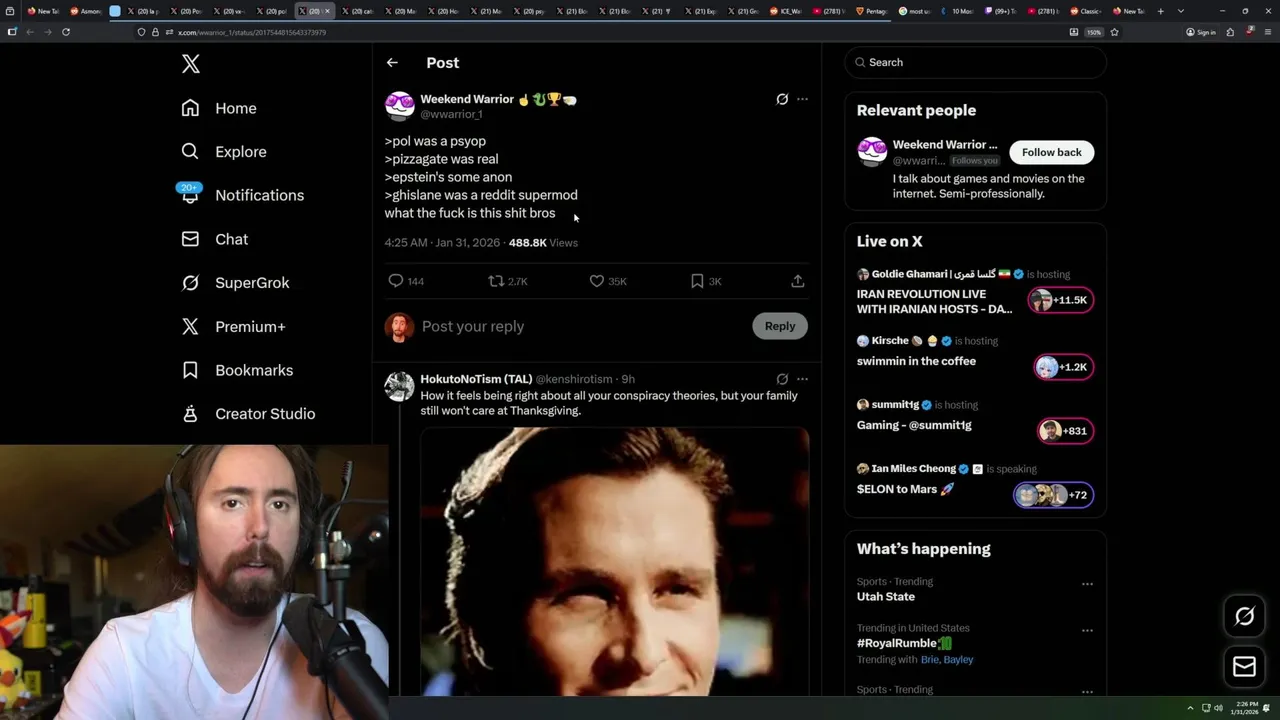Viewport: 1280px width, 720px height.
Task: Open Bookmarks in the sidebar
Action: point(237,370)
